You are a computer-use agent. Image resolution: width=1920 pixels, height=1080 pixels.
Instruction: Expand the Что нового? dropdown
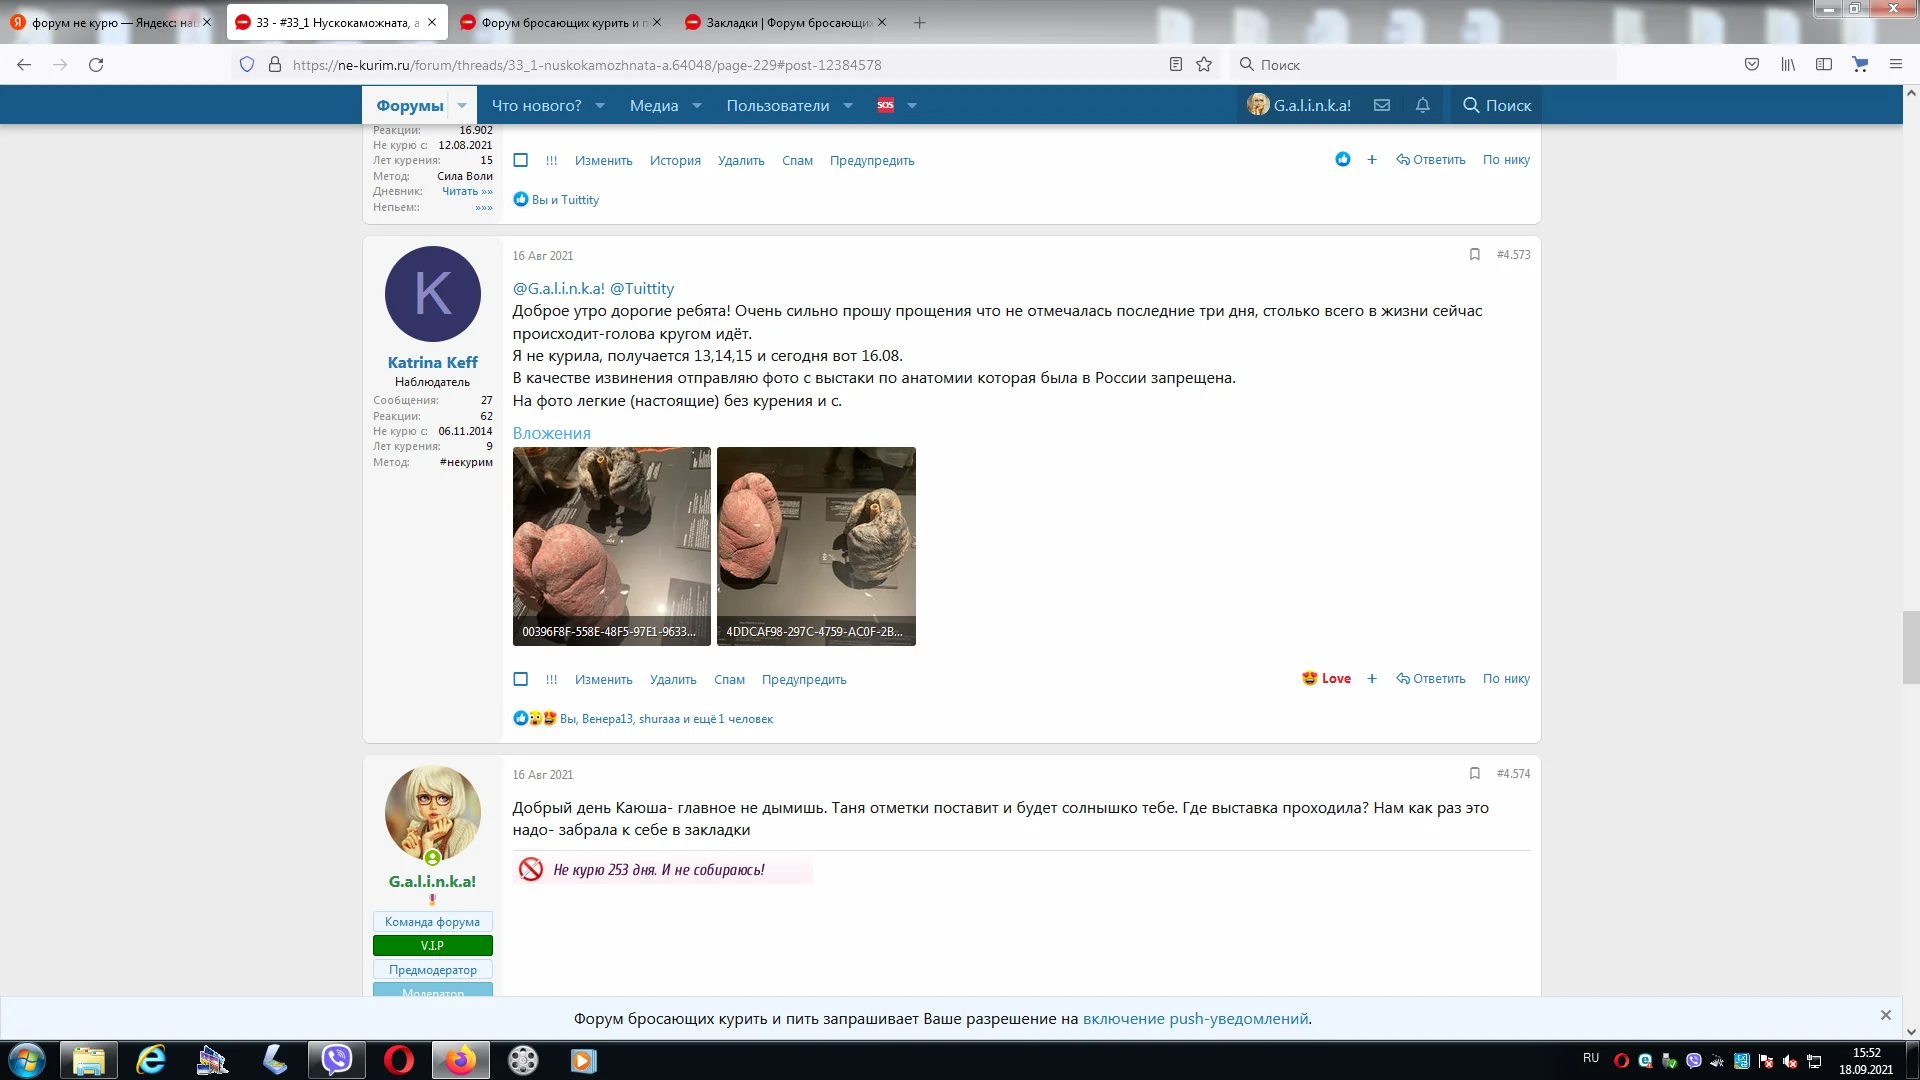[x=599, y=105]
